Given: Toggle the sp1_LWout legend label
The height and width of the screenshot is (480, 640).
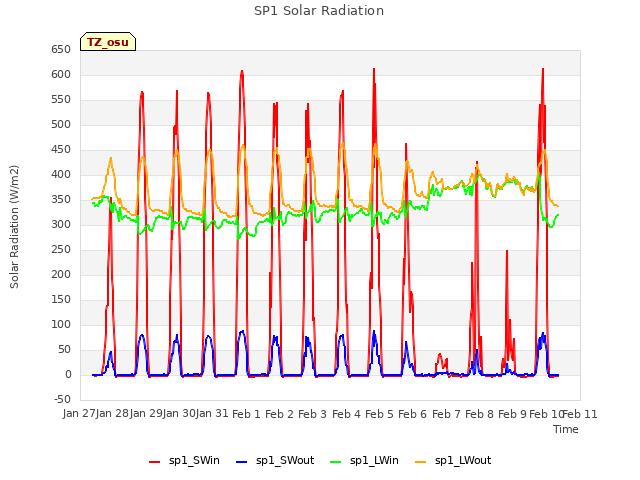Looking at the screenshot, I should point(463,461).
